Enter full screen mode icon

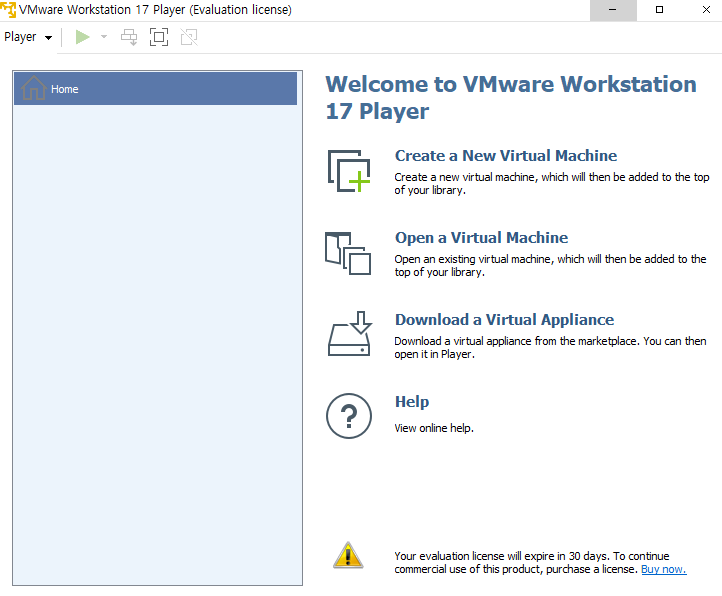tap(159, 37)
